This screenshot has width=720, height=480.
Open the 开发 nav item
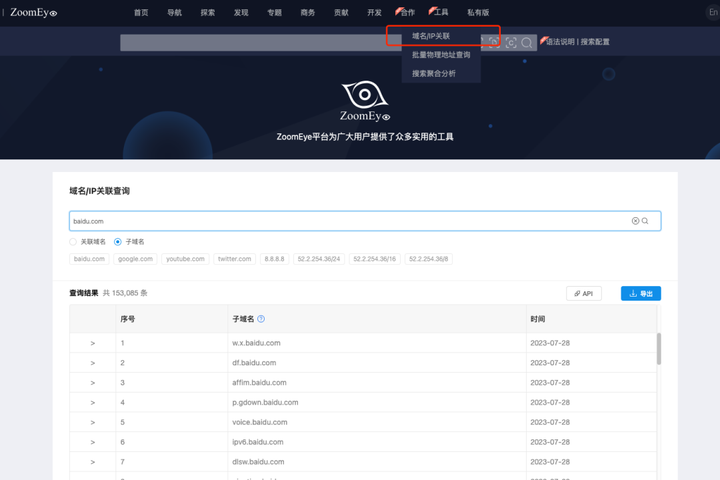[x=374, y=12]
